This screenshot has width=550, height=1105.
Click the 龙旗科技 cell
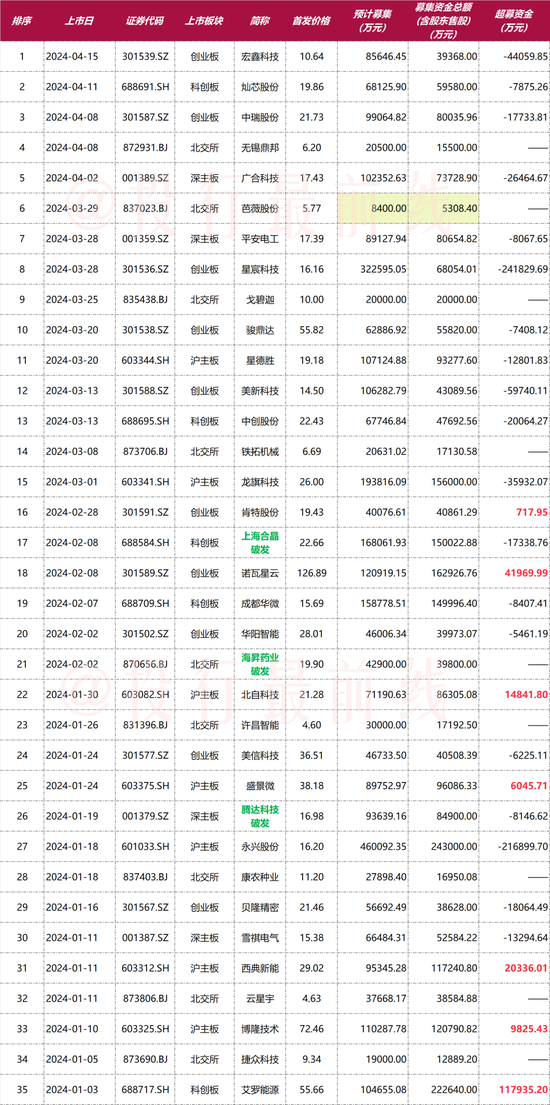[x=259, y=481]
